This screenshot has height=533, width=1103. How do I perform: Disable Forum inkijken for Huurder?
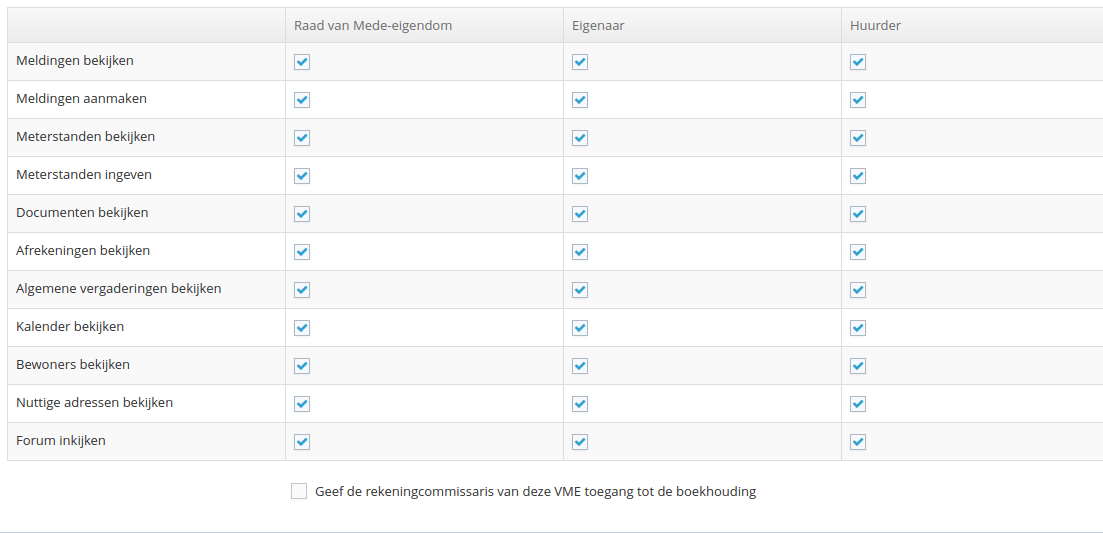[857, 442]
